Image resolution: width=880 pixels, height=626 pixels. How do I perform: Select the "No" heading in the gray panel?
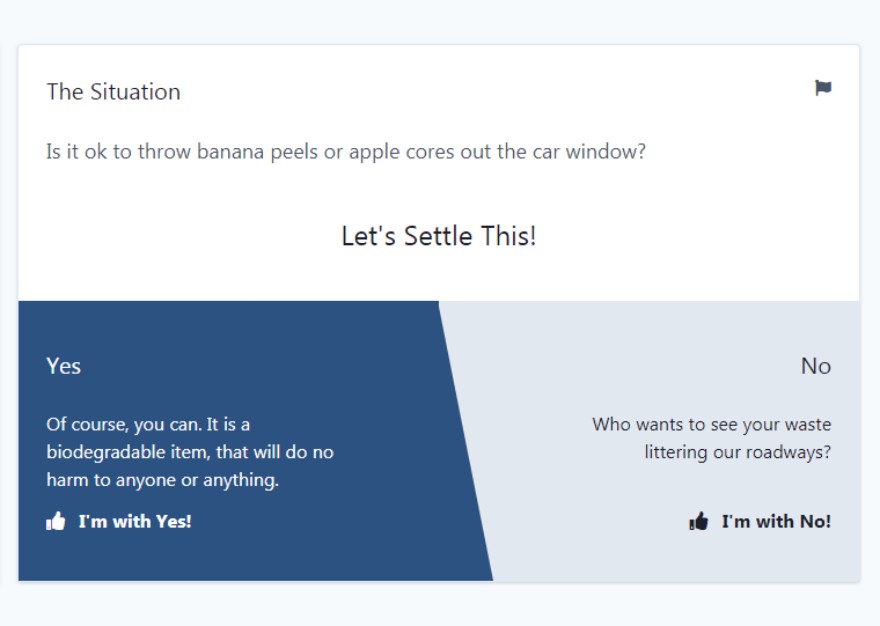(x=815, y=366)
